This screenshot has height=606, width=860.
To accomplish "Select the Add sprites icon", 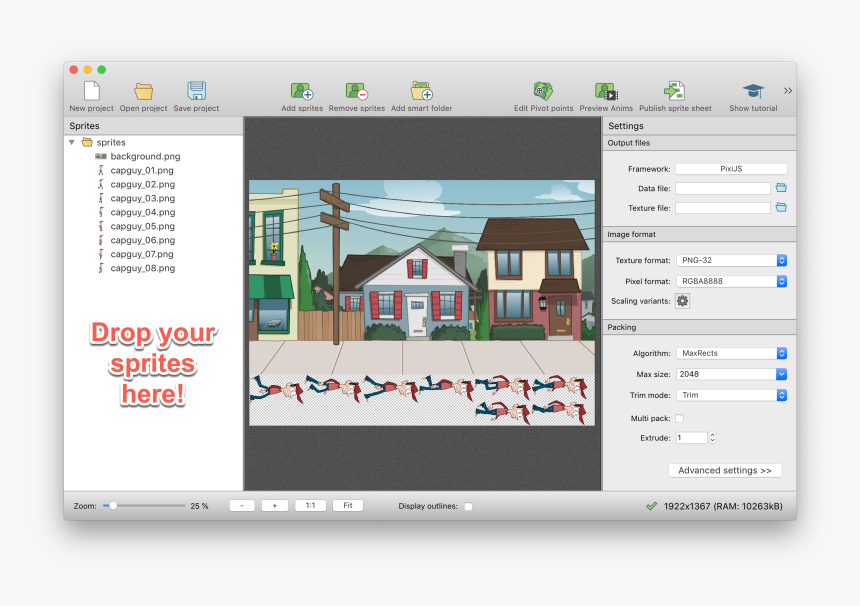I will (x=301, y=90).
